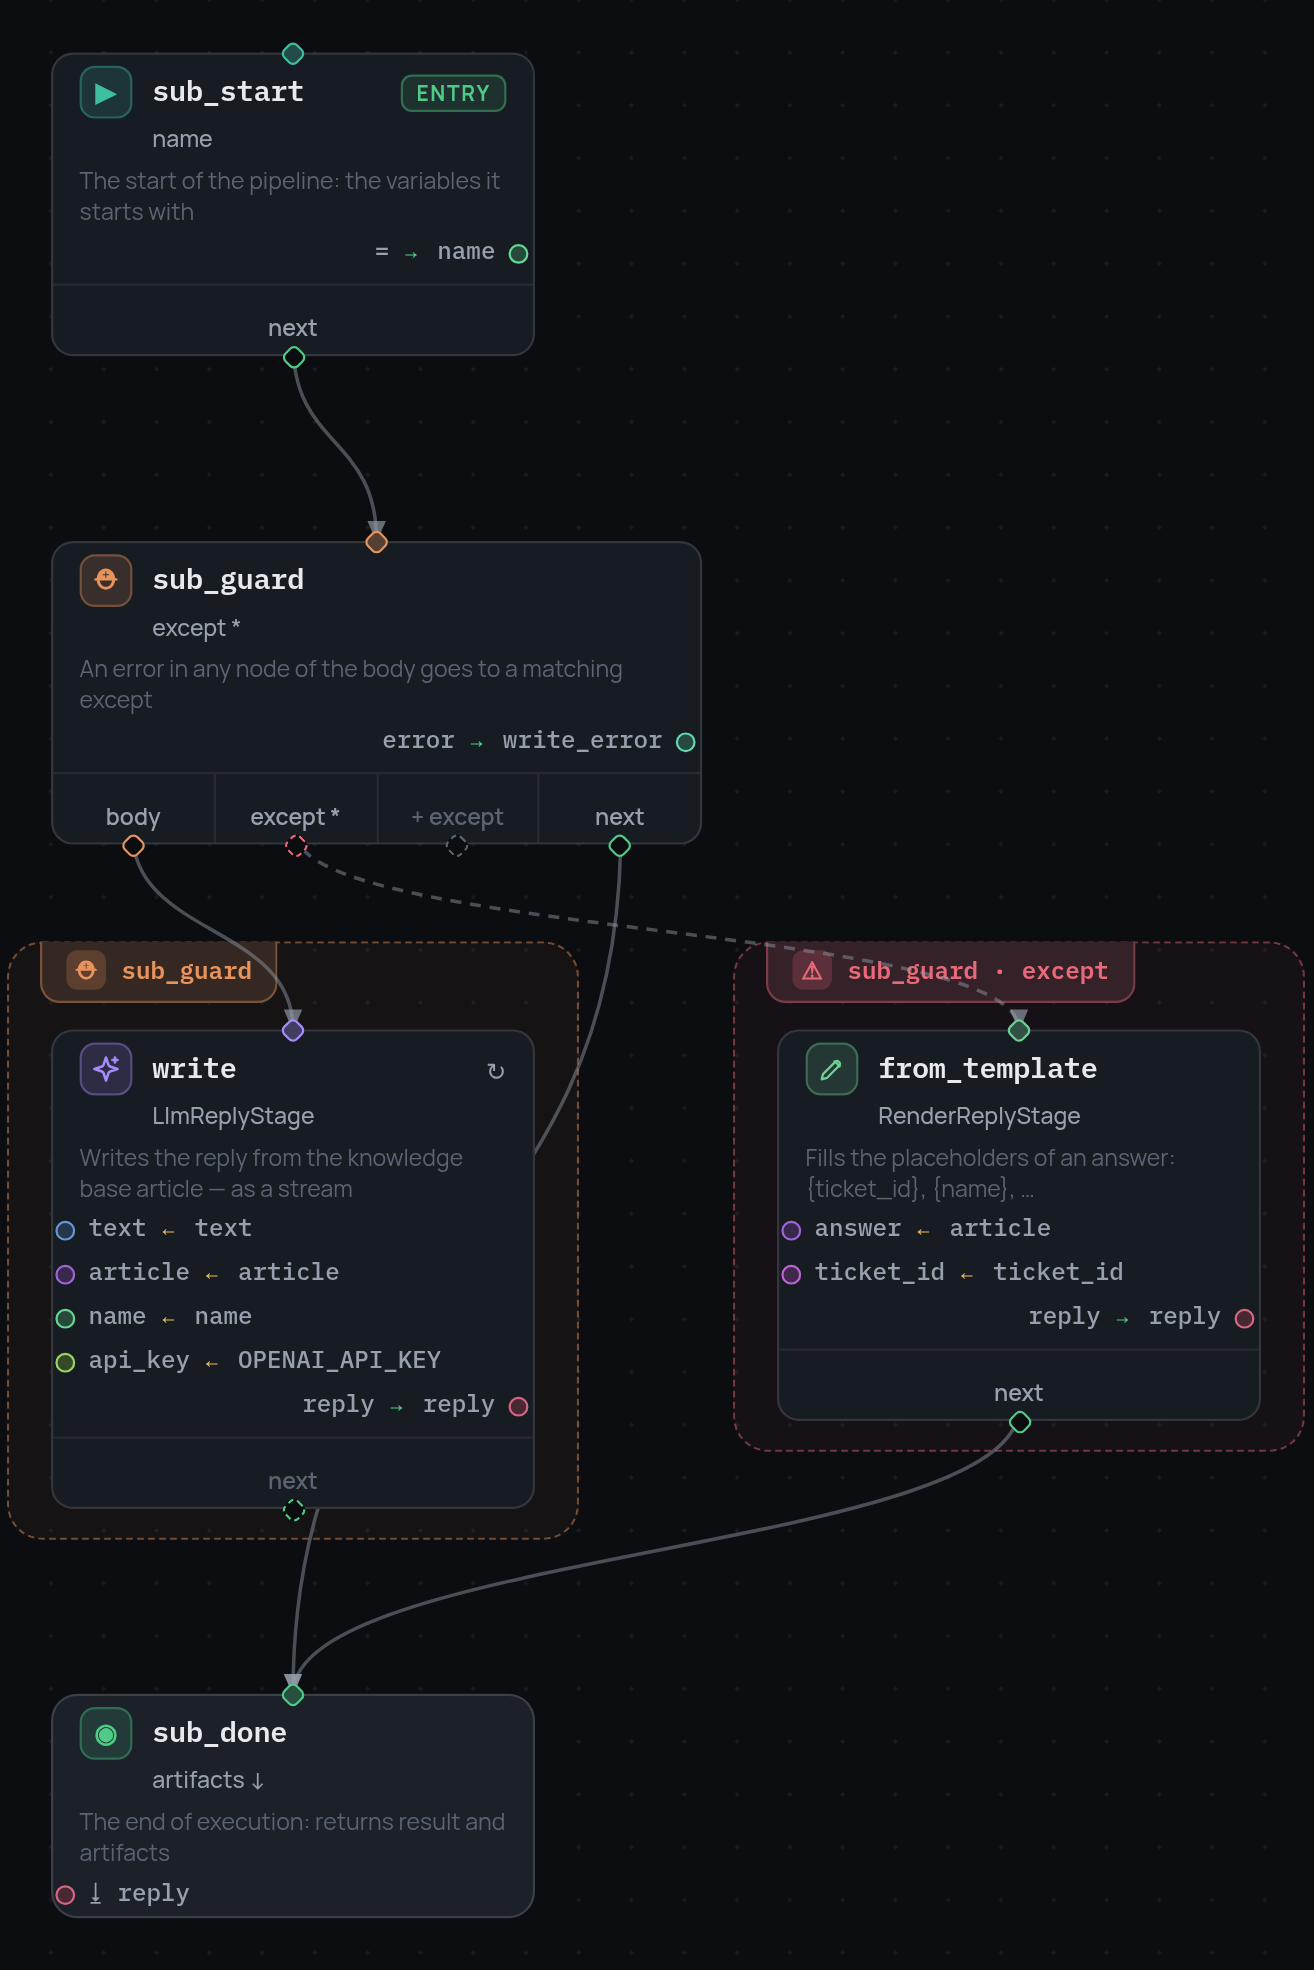Screen dimensions: 1314x1970
Task: Click the refresh icon on write node
Action: [496, 1072]
